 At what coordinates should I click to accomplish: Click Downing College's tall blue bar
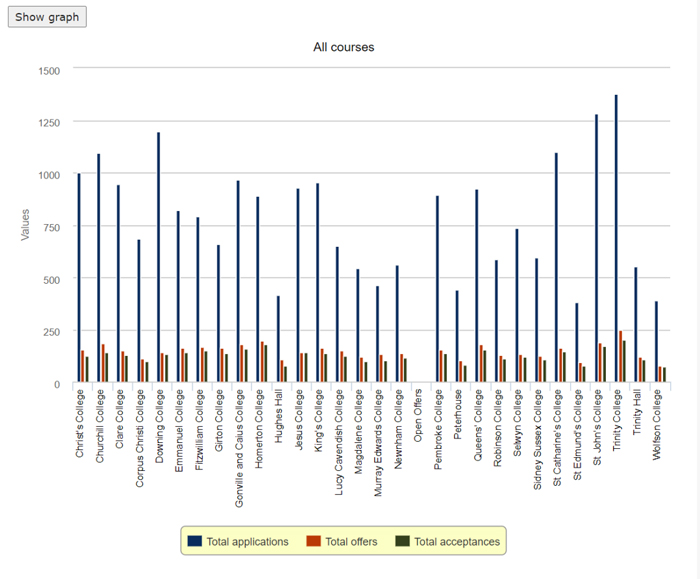[158, 258]
